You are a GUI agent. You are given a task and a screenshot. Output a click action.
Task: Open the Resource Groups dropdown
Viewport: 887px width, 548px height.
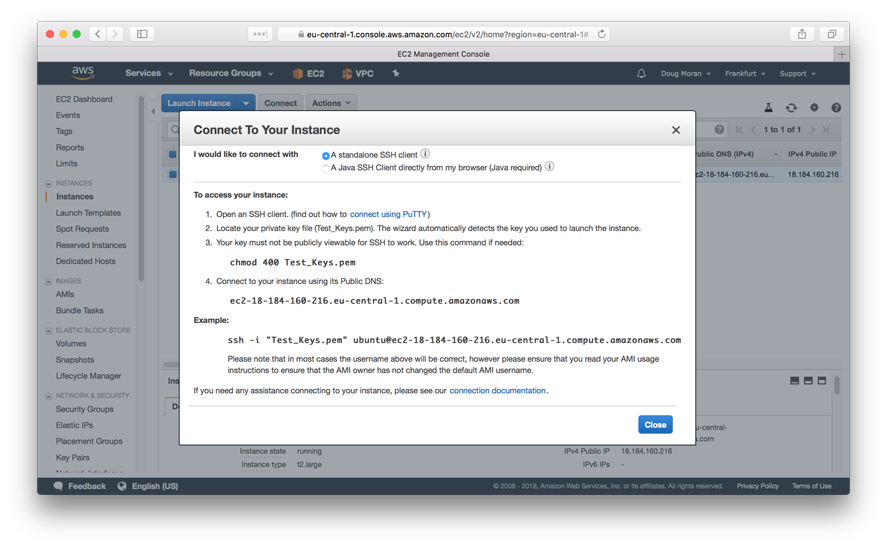tap(231, 74)
